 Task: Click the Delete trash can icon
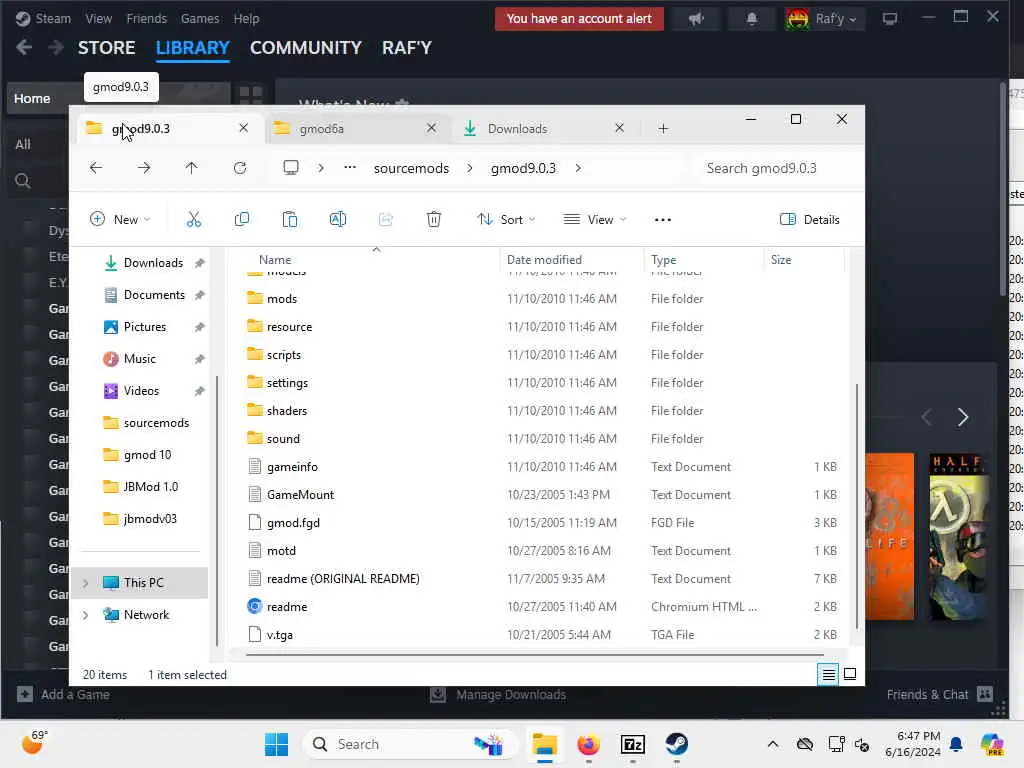434,219
